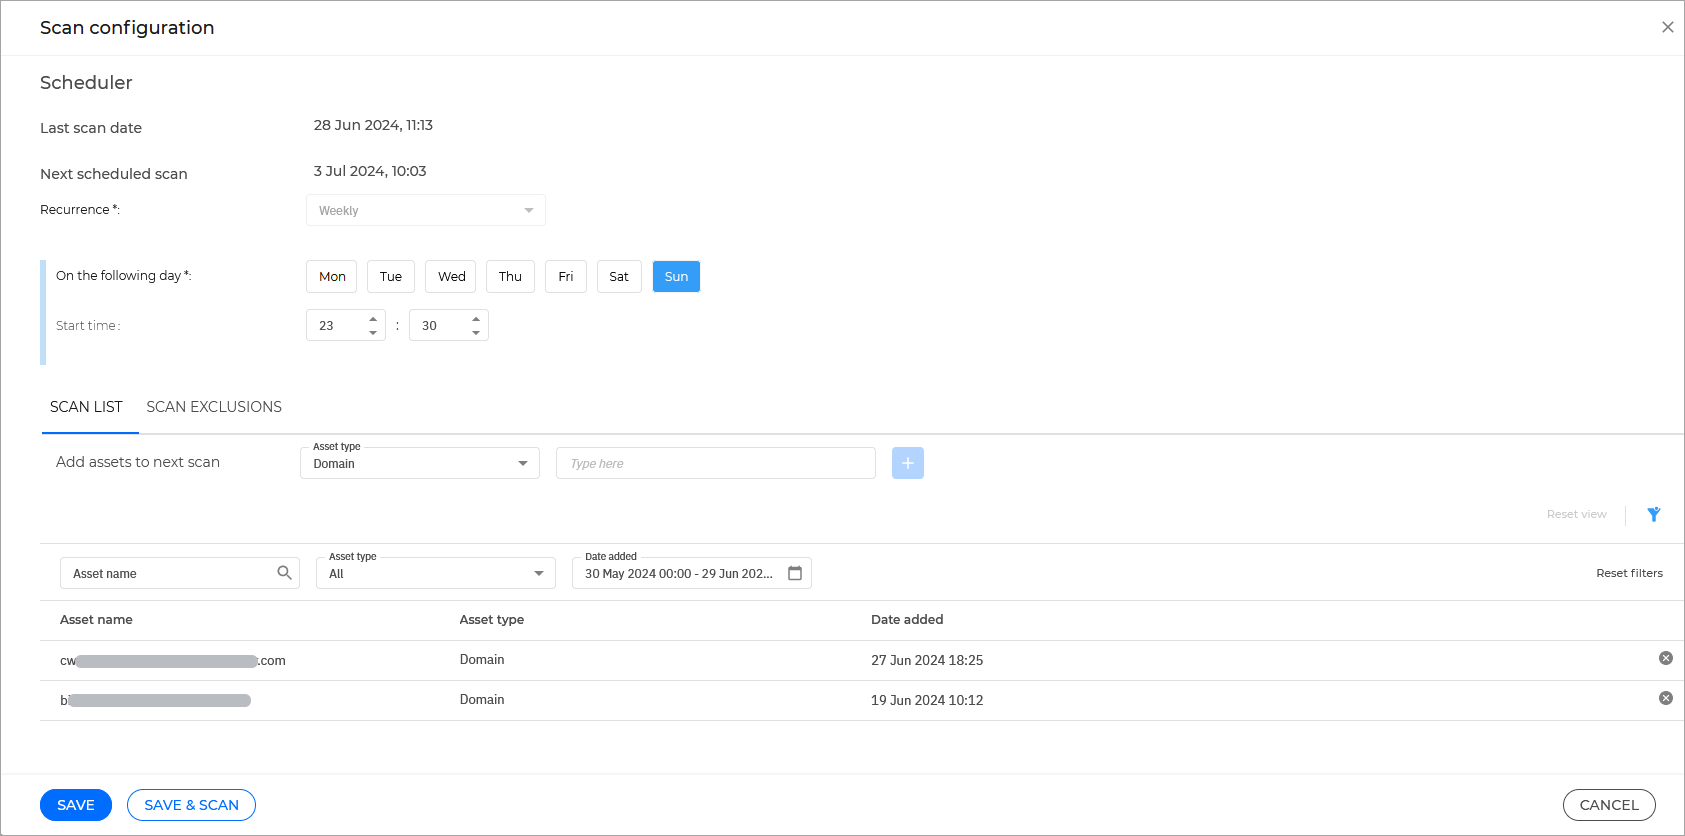Screen dimensions: 1685x836
Task: Switch to the Scan Exclusions tab
Action: (214, 407)
